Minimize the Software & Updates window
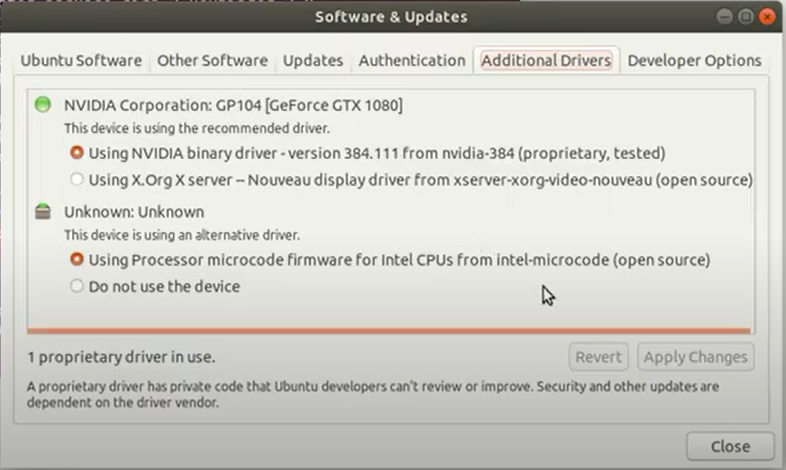786x470 pixels. pyautogui.click(x=724, y=17)
